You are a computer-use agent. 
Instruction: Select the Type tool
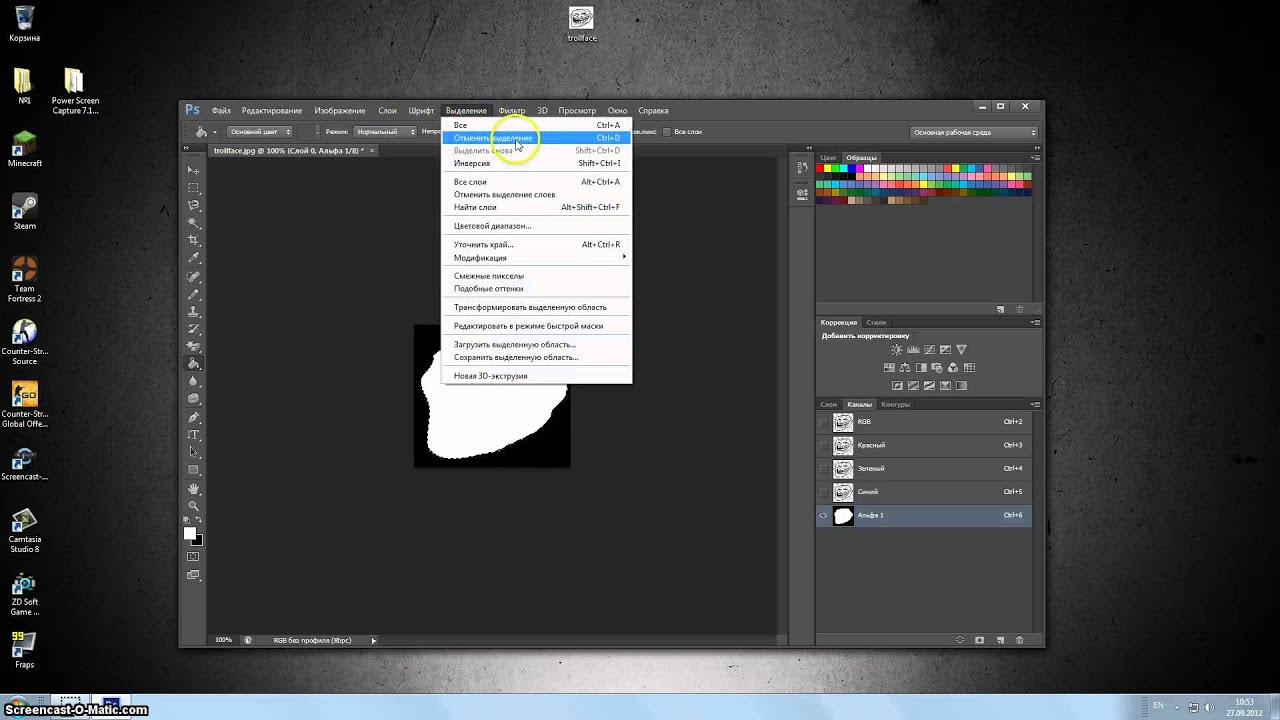coord(193,434)
